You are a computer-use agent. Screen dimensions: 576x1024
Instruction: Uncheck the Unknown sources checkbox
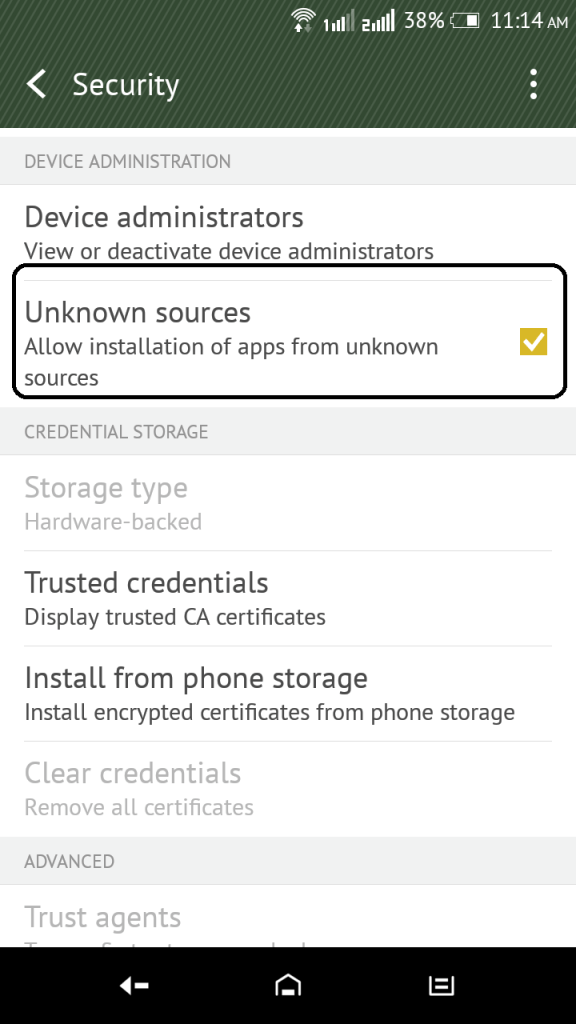point(534,342)
